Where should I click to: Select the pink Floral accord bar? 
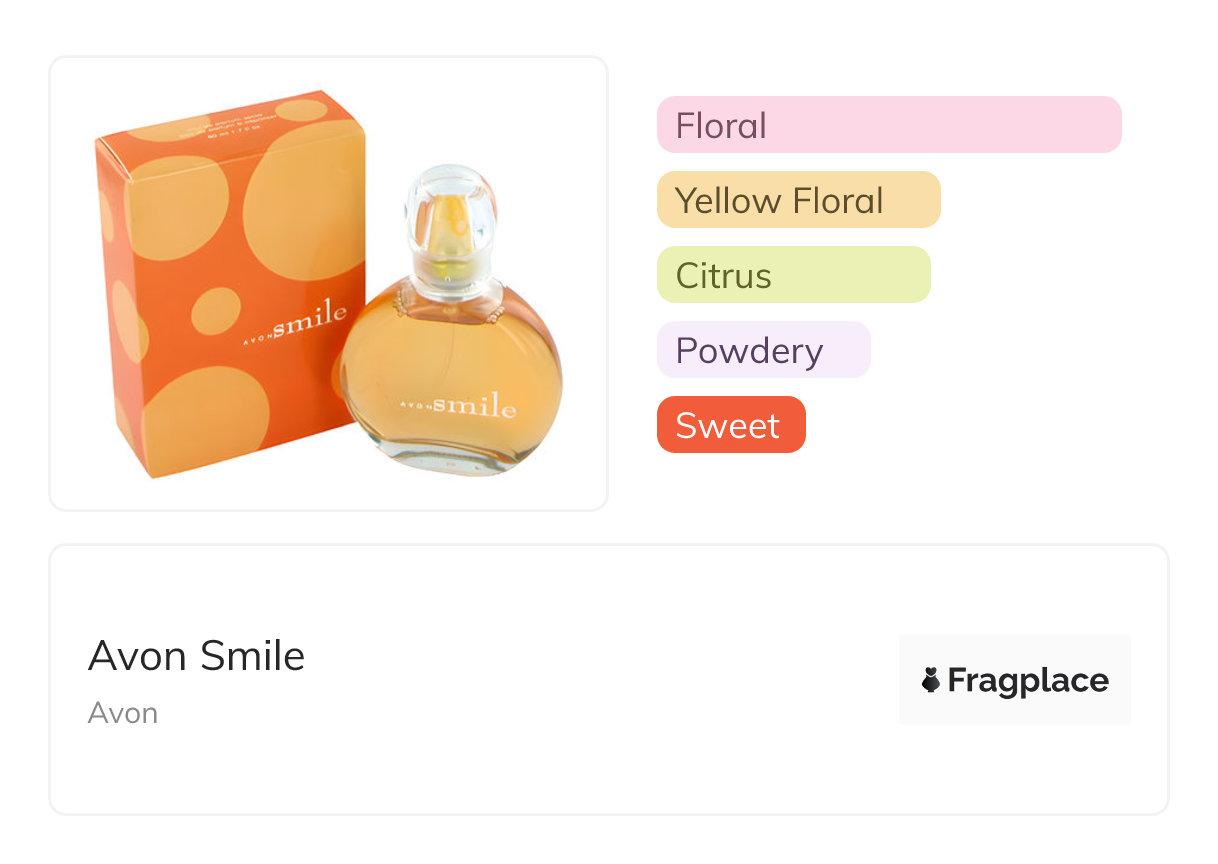(x=889, y=125)
